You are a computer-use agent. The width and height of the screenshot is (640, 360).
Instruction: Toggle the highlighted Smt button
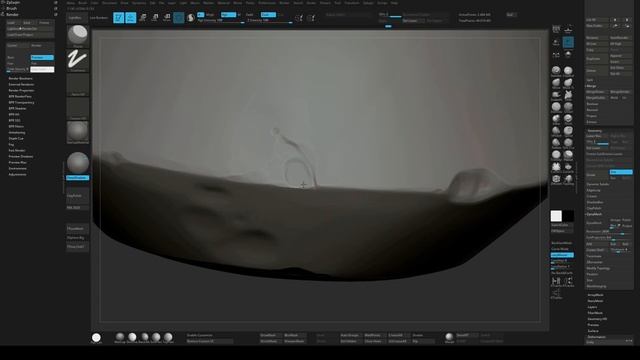[x=621, y=172]
